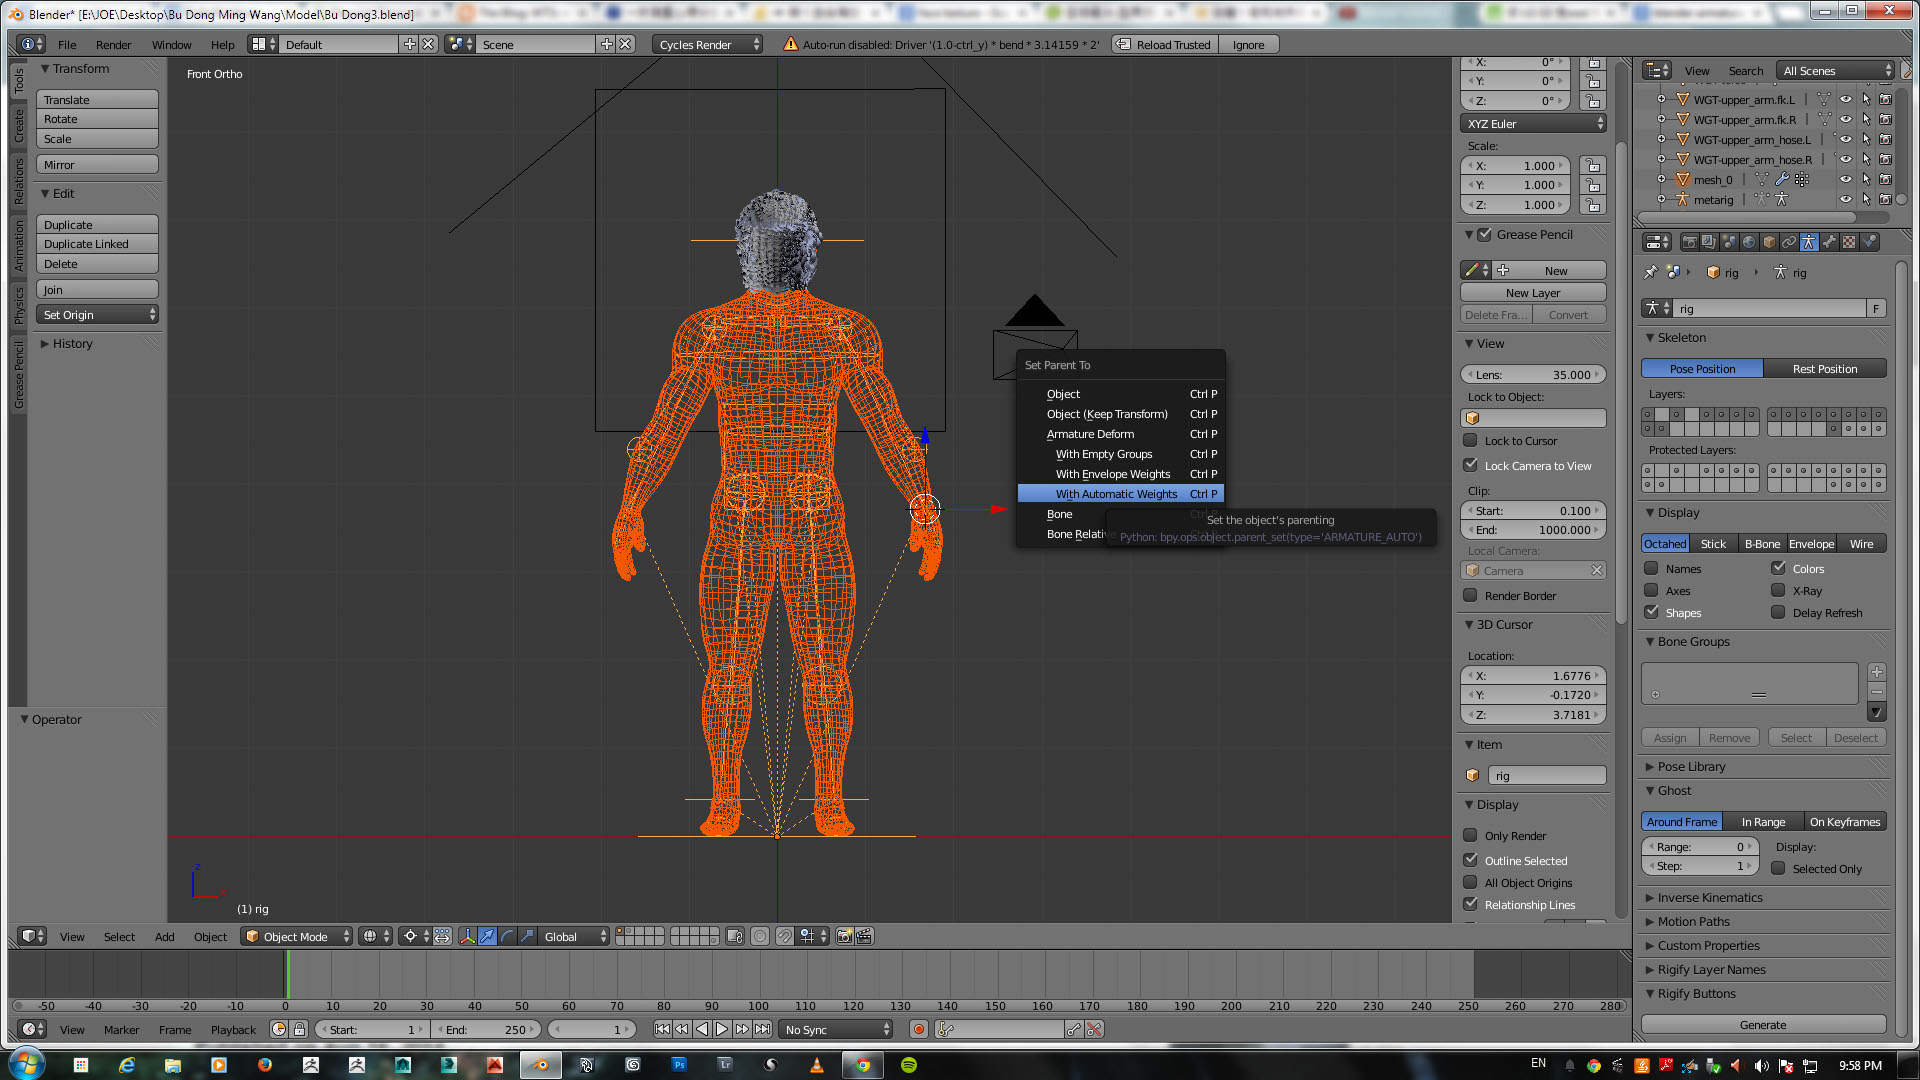Play the animation forward
The height and width of the screenshot is (1080, 1920).
[722, 1029]
